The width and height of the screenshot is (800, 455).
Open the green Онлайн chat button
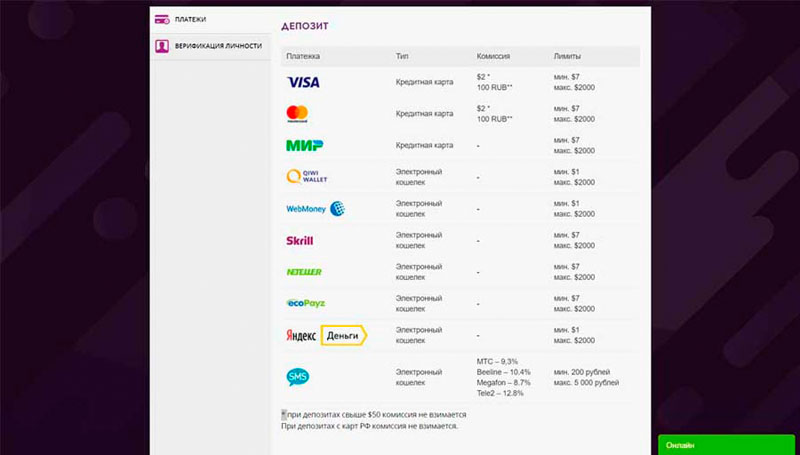(728, 444)
